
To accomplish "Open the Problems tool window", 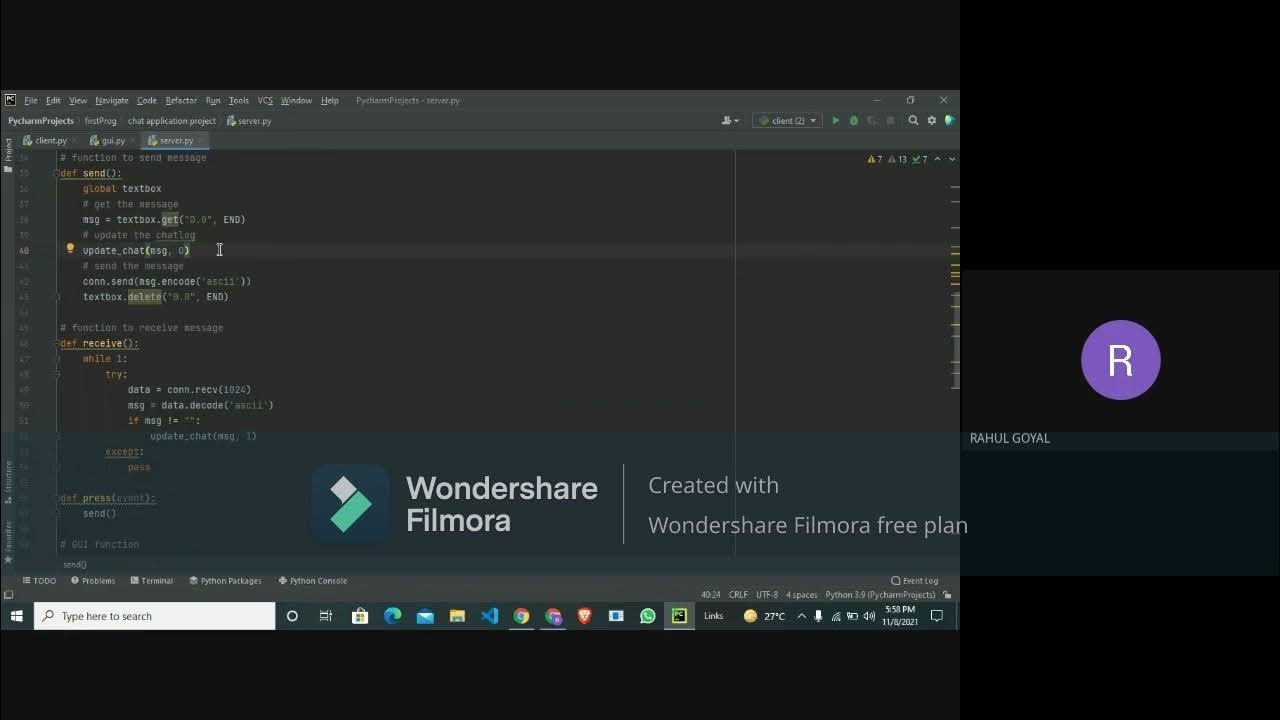I will [x=93, y=581].
